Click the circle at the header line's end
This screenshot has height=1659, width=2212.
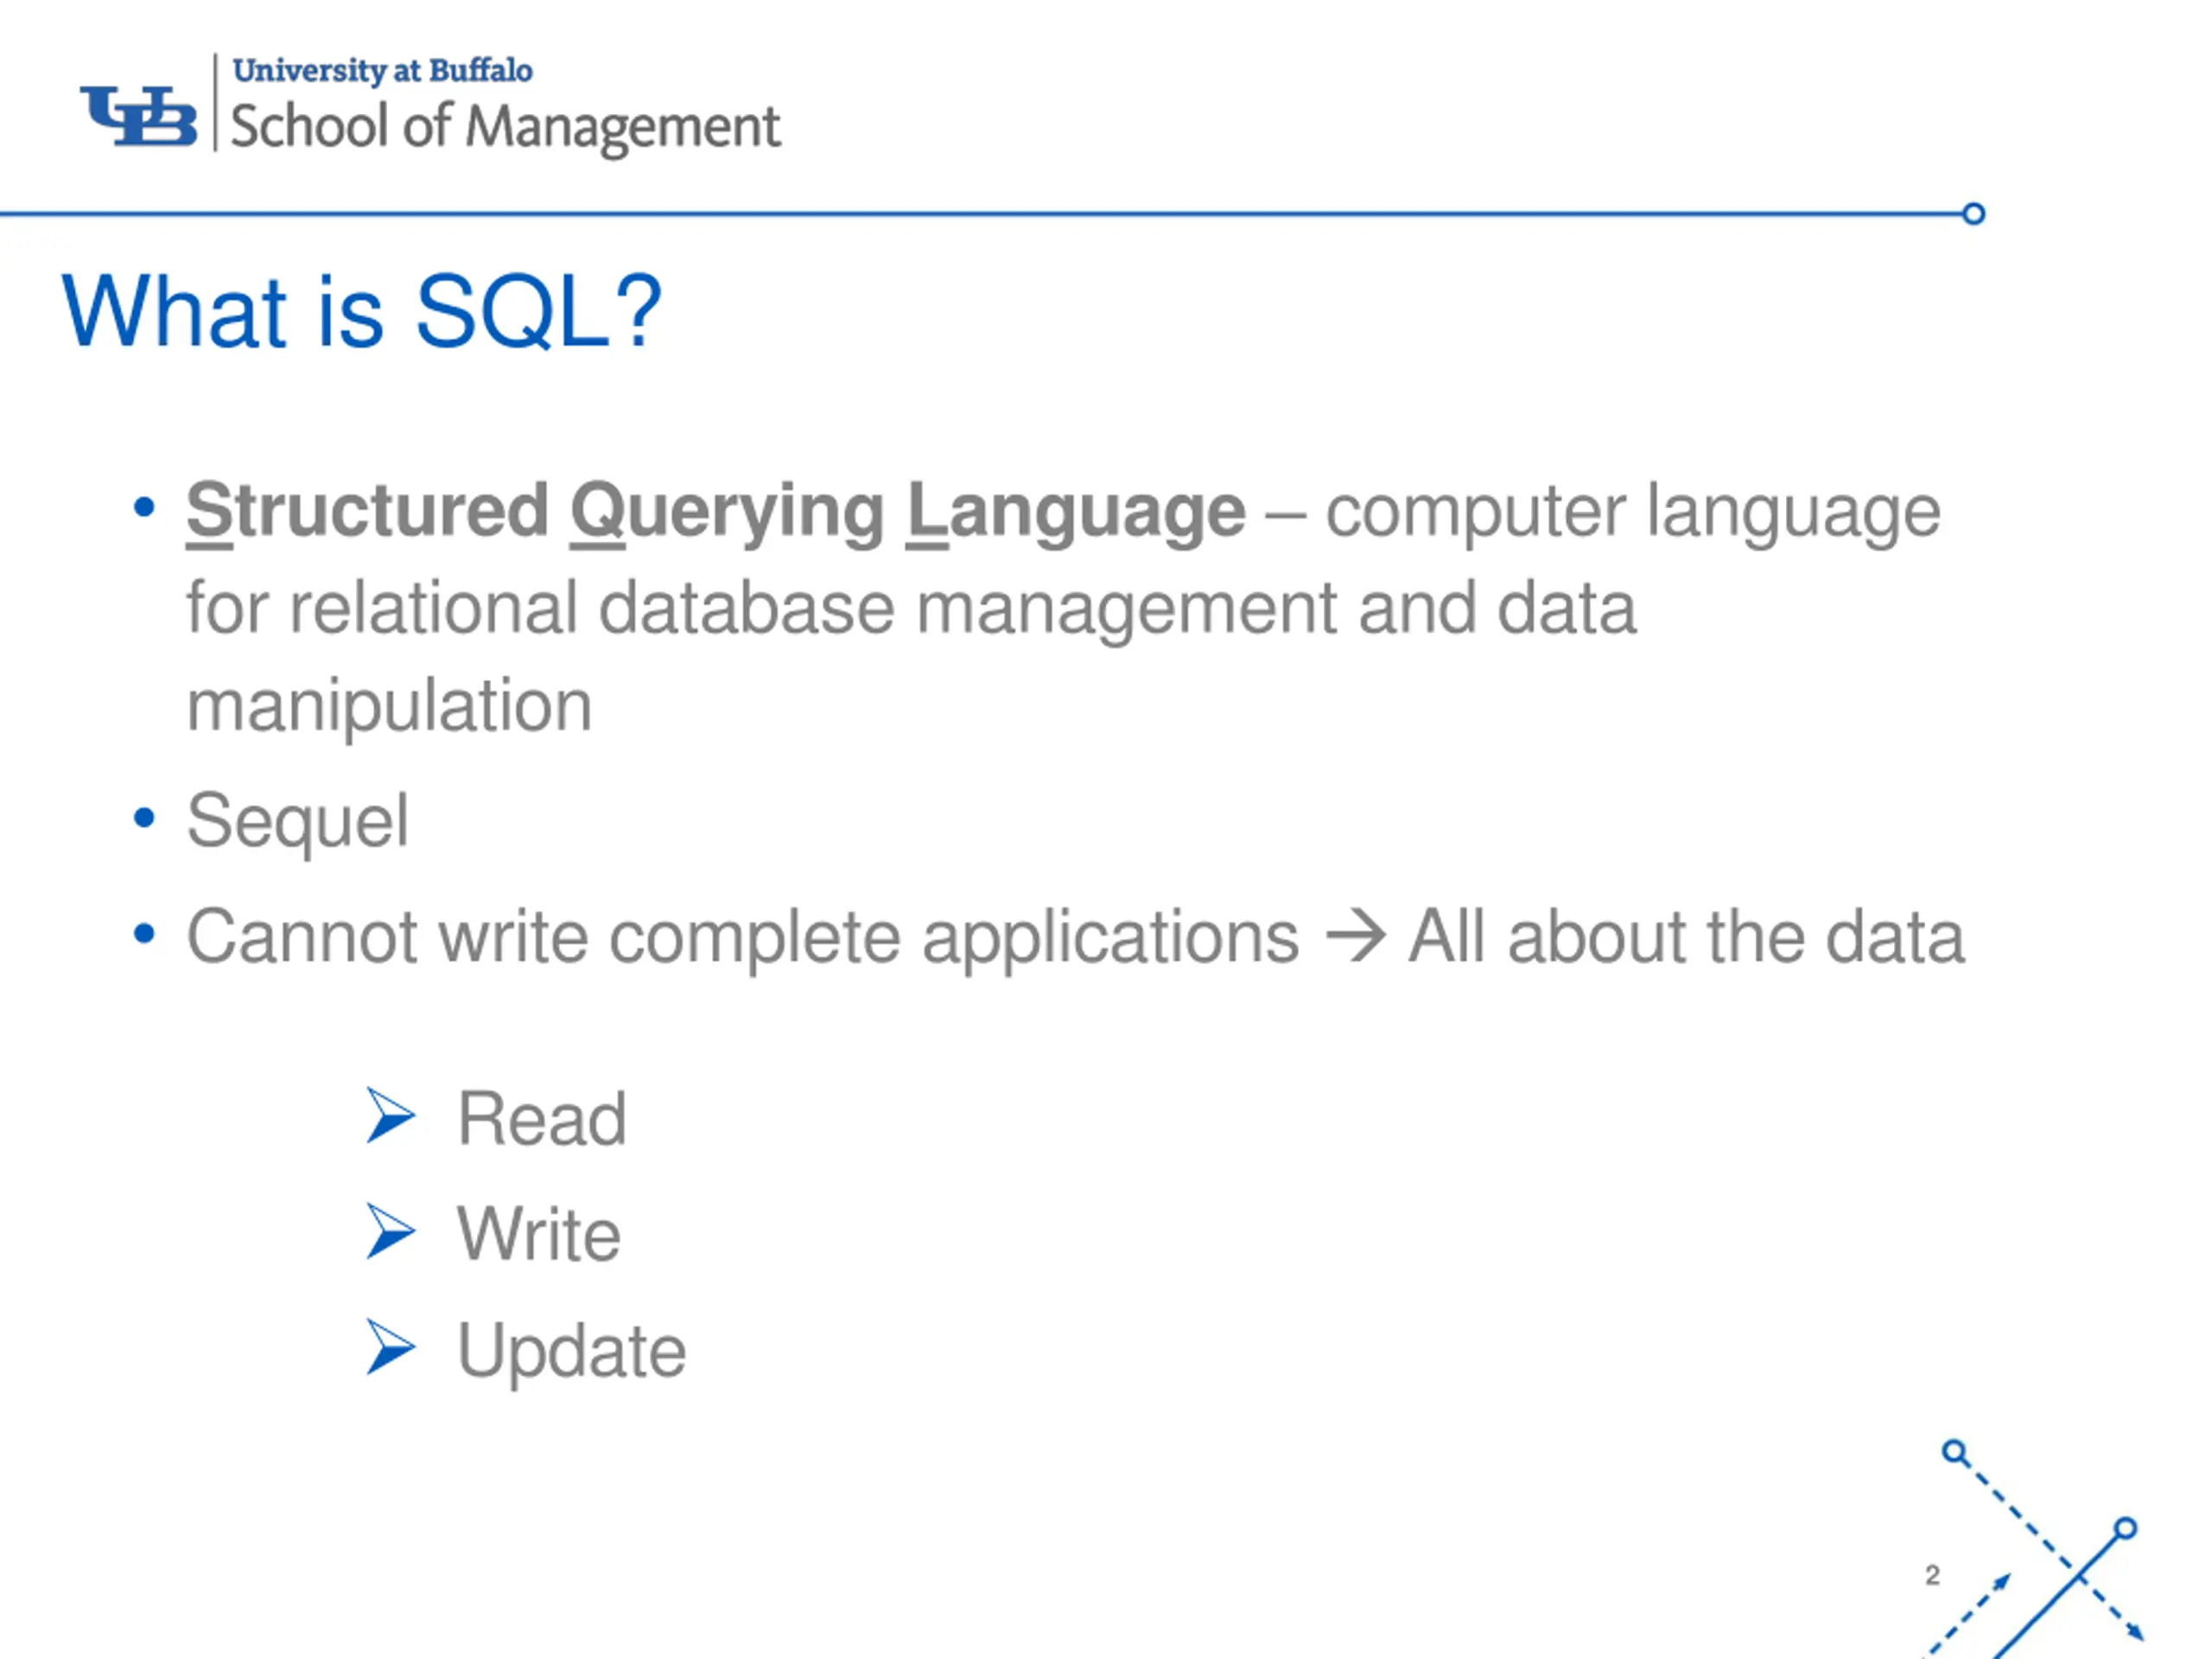(1973, 214)
